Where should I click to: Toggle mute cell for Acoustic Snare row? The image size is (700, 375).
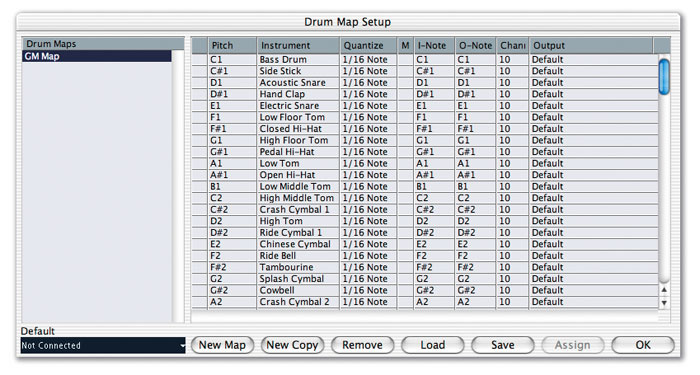click(405, 83)
